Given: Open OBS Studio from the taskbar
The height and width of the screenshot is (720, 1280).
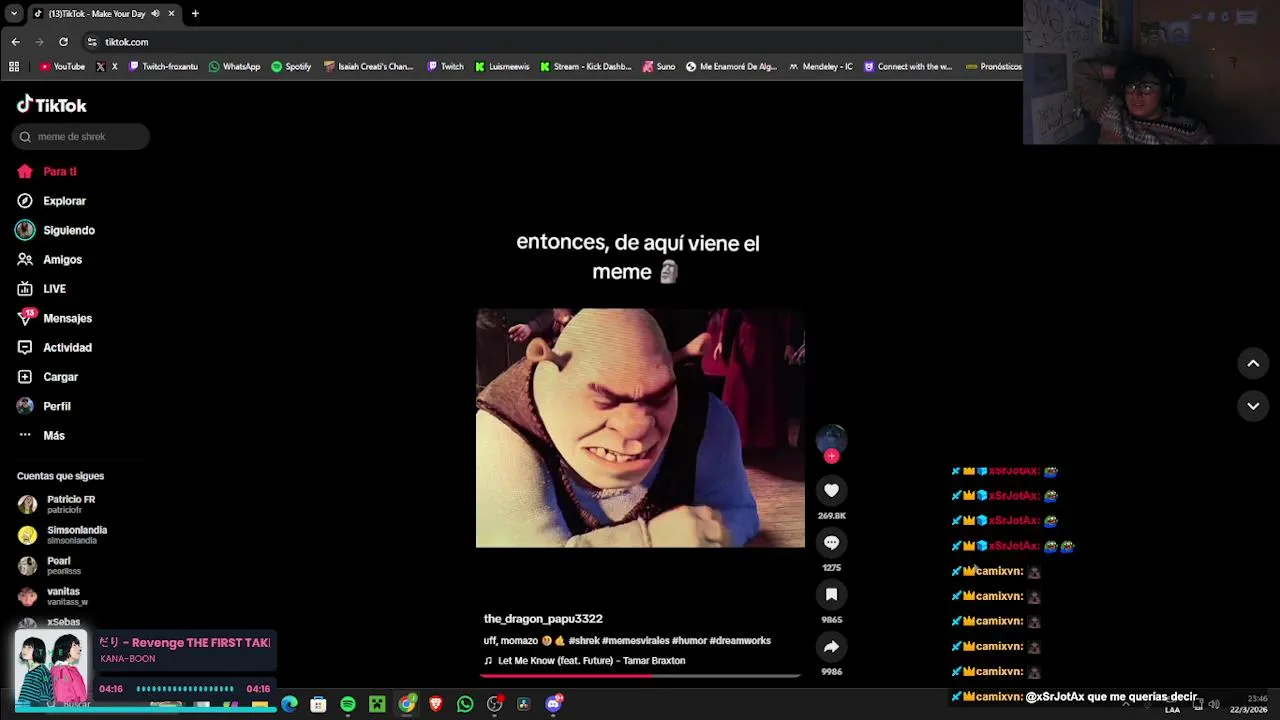Looking at the screenshot, I should tap(494, 704).
